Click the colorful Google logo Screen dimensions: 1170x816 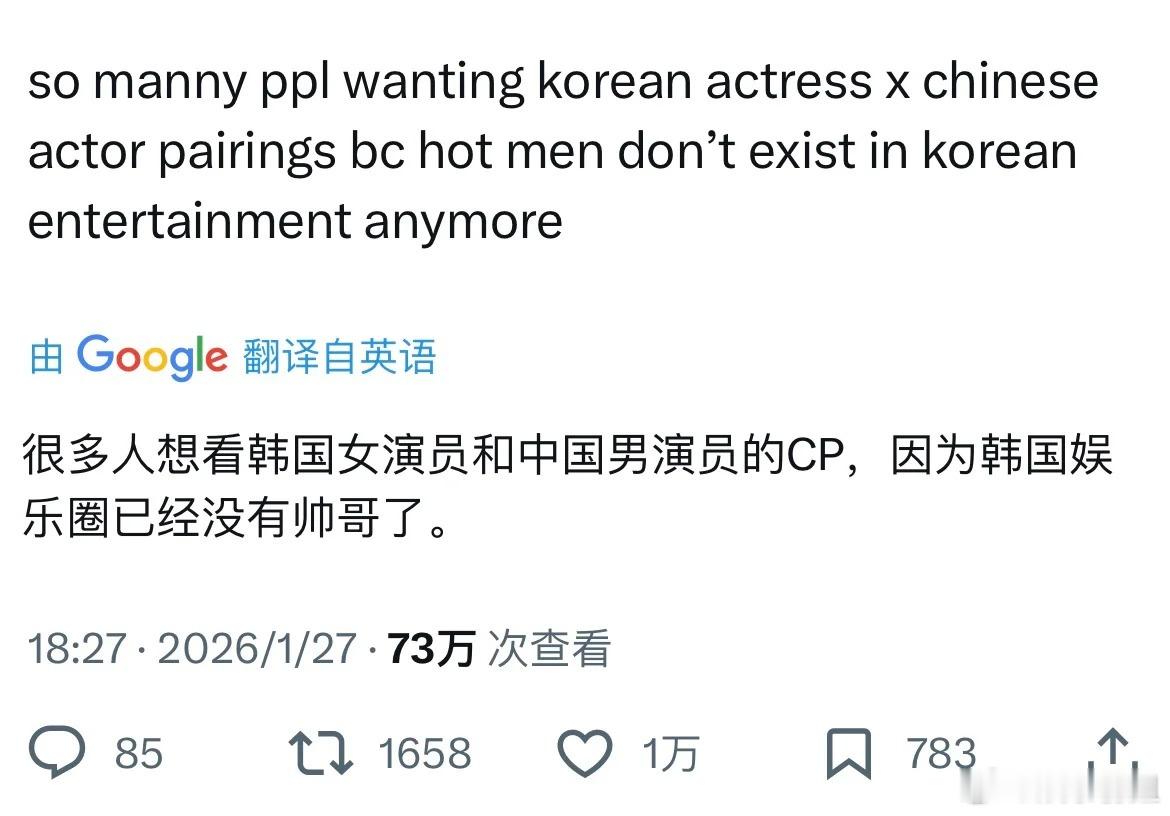point(152,357)
